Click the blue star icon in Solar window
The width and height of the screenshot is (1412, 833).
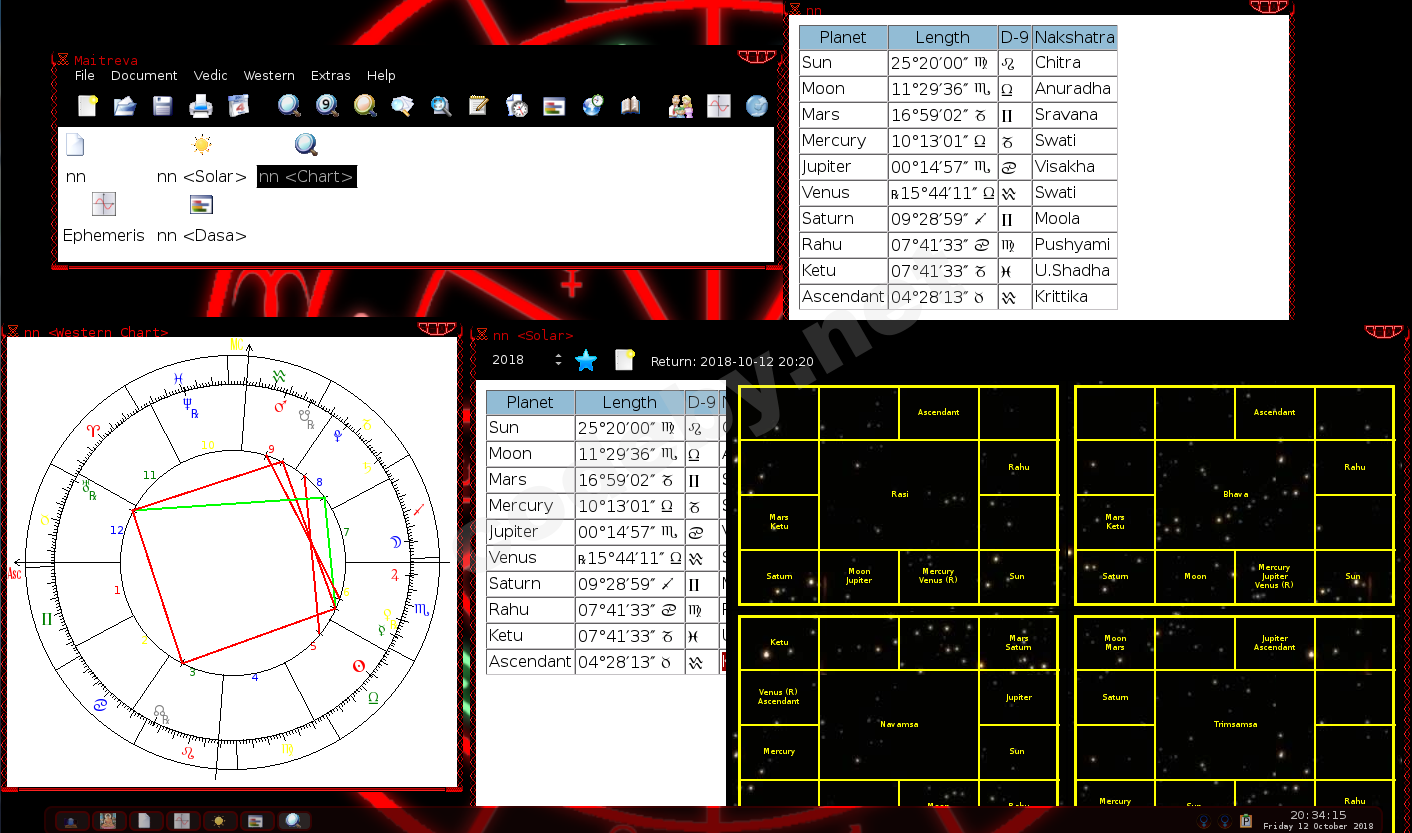click(586, 361)
